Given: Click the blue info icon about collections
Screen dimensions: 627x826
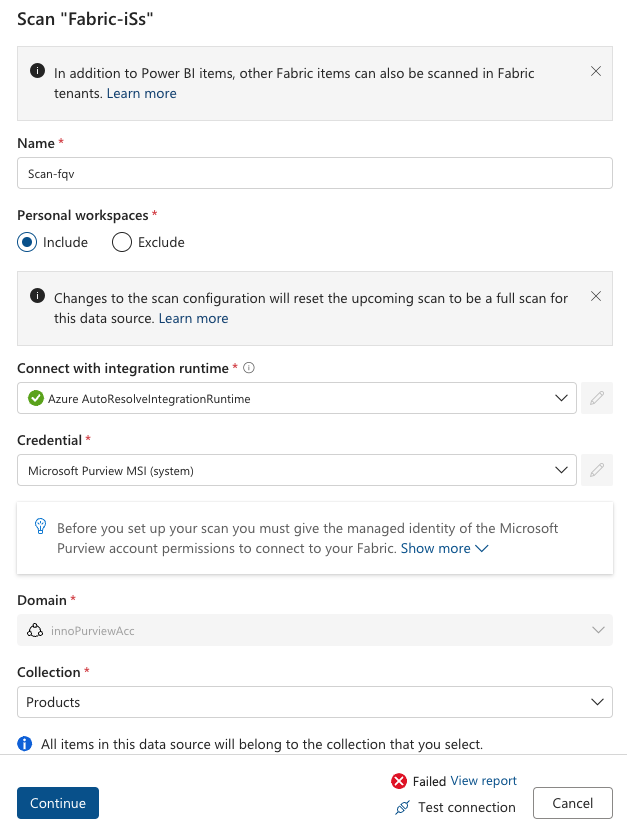Looking at the screenshot, I should (25, 744).
